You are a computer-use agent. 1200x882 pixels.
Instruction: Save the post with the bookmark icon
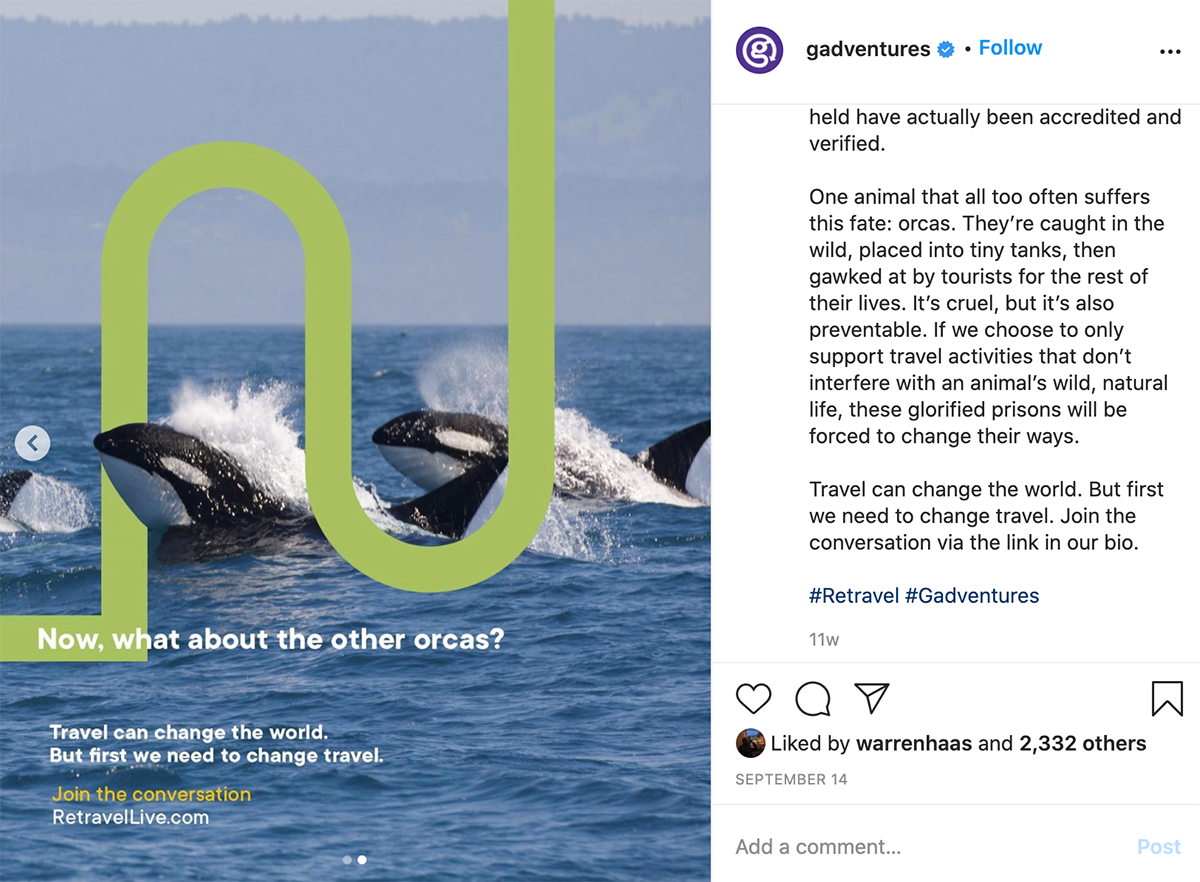click(x=1167, y=698)
